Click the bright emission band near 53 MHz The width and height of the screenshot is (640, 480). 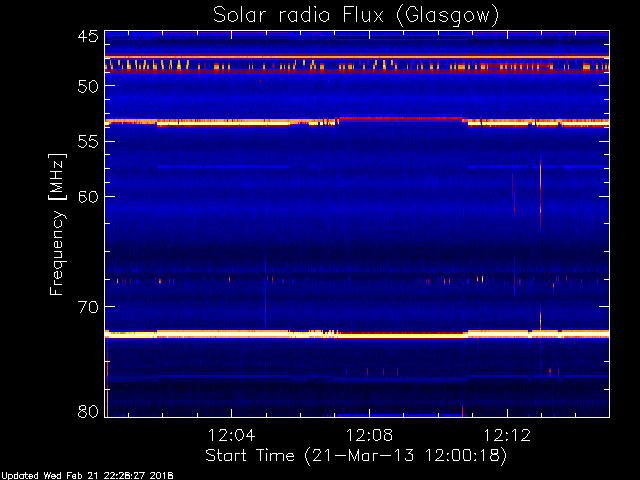coord(357,122)
